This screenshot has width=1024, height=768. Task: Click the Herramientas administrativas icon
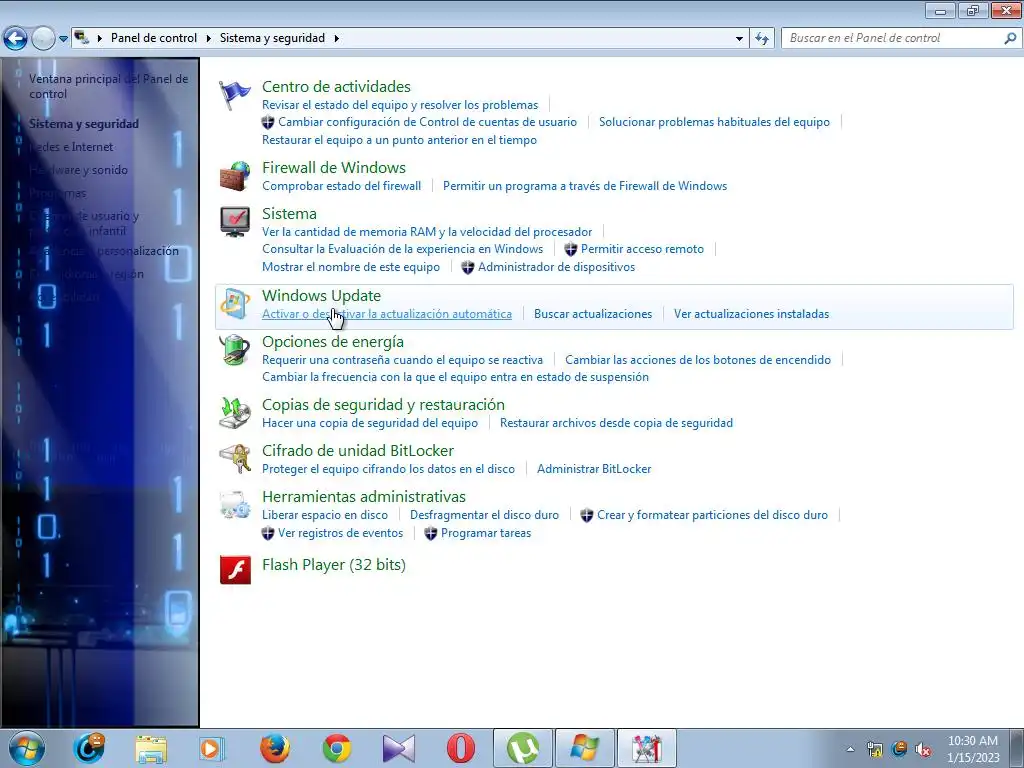pyautogui.click(x=234, y=505)
